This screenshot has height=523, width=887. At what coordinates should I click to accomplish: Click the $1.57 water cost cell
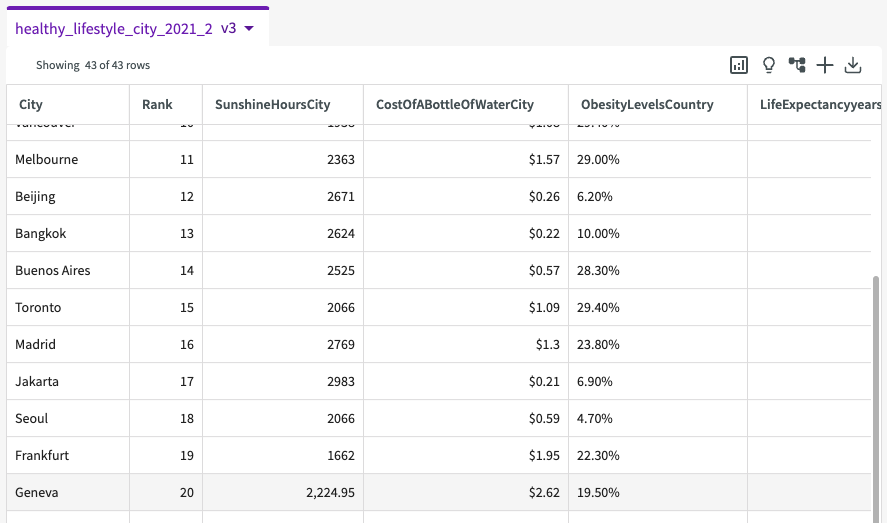(466, 159)
